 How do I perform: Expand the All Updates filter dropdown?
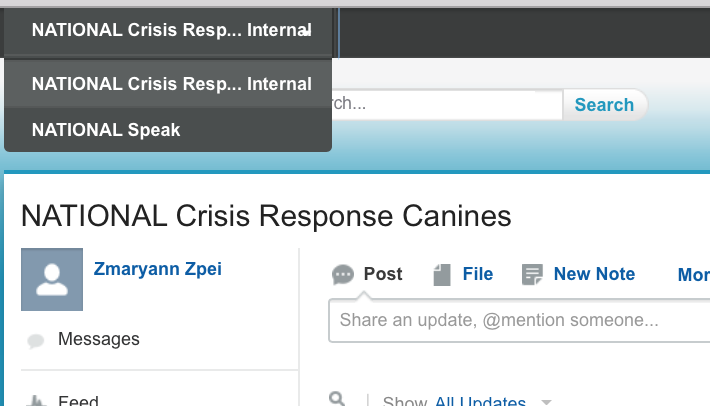tap(480, 402)
